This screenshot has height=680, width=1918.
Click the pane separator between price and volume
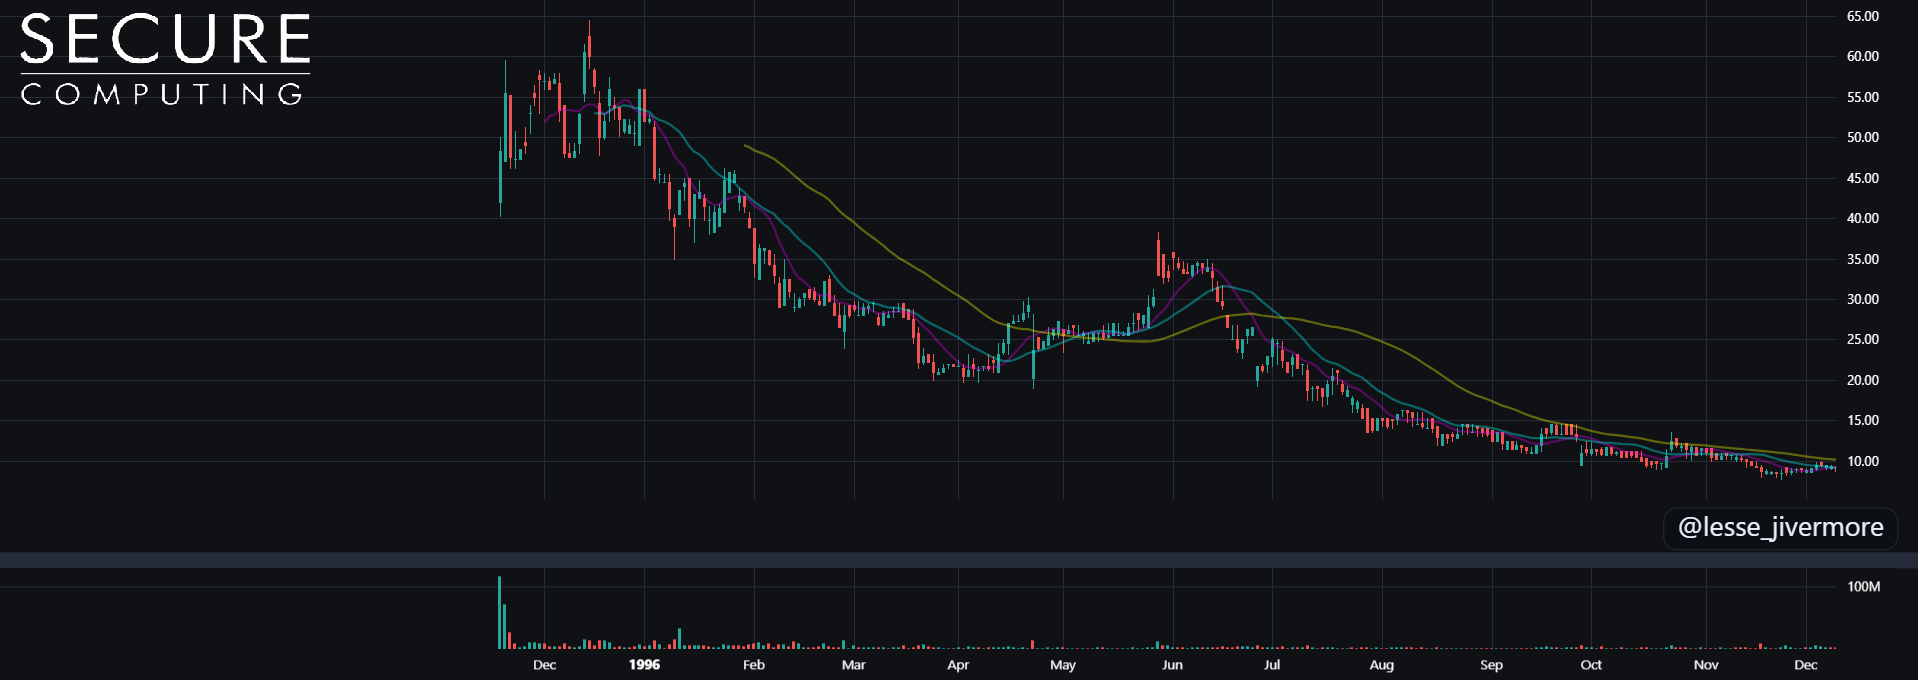pyautogui.click(x=959, y=560)
